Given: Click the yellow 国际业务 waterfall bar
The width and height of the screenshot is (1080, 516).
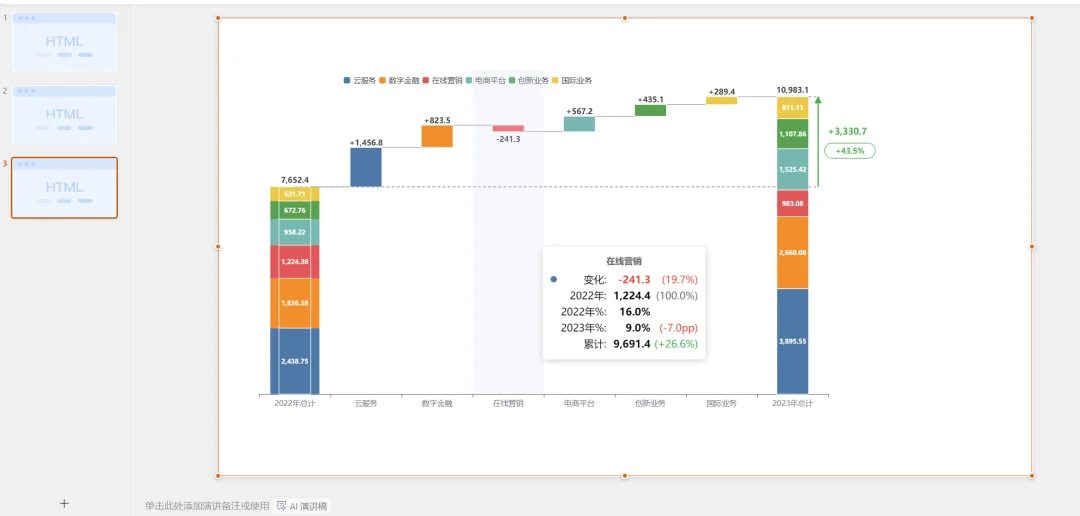Looking at the screenshot, I should [721, 101].
